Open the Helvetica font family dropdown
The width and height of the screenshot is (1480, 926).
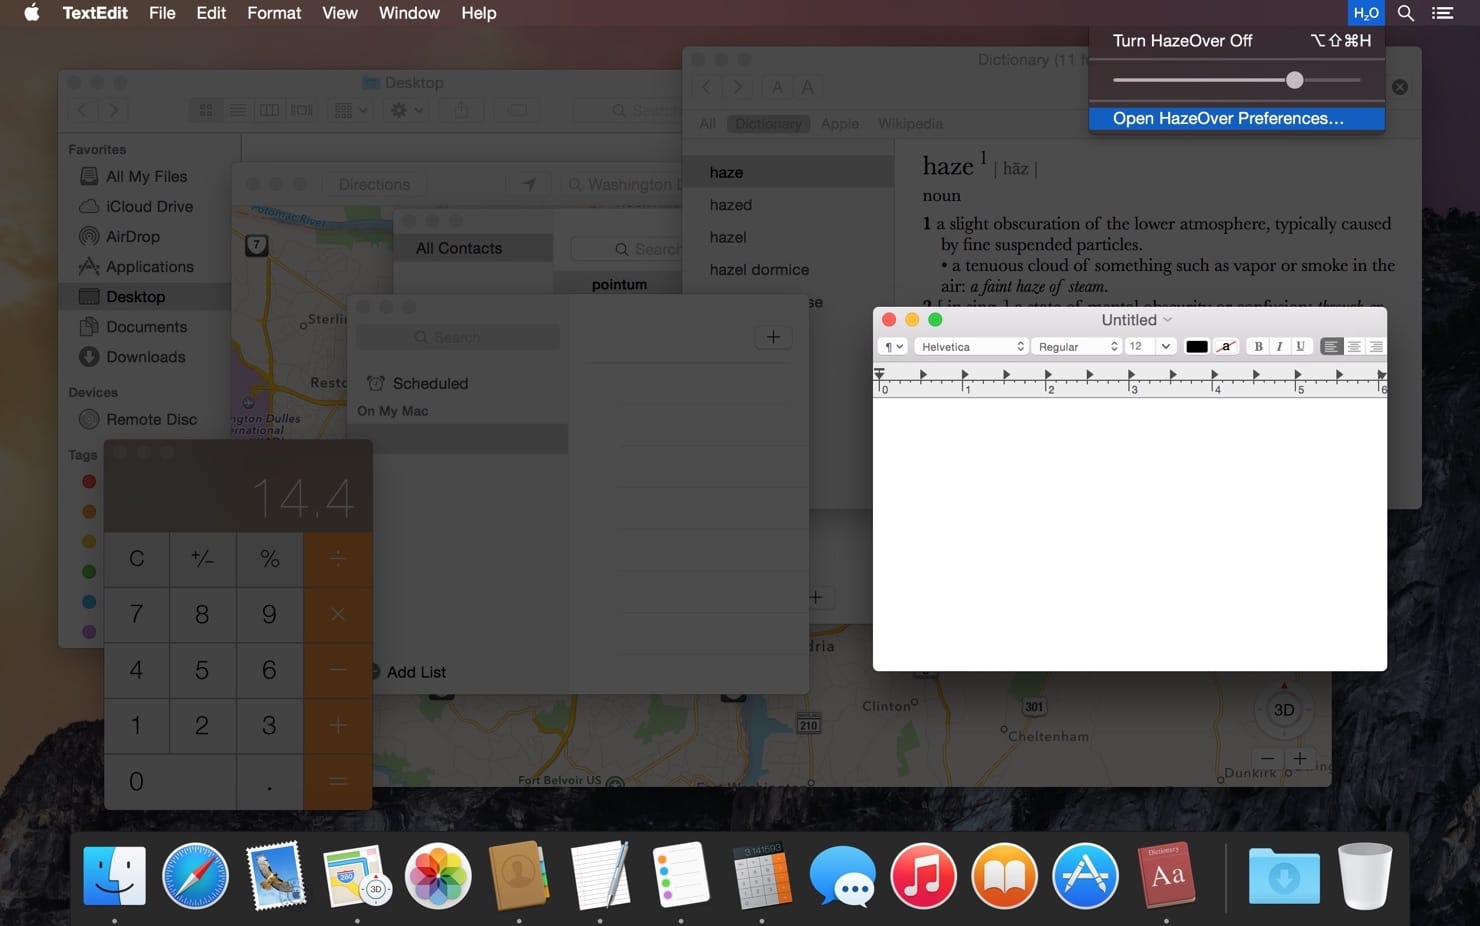click(971, 347)
